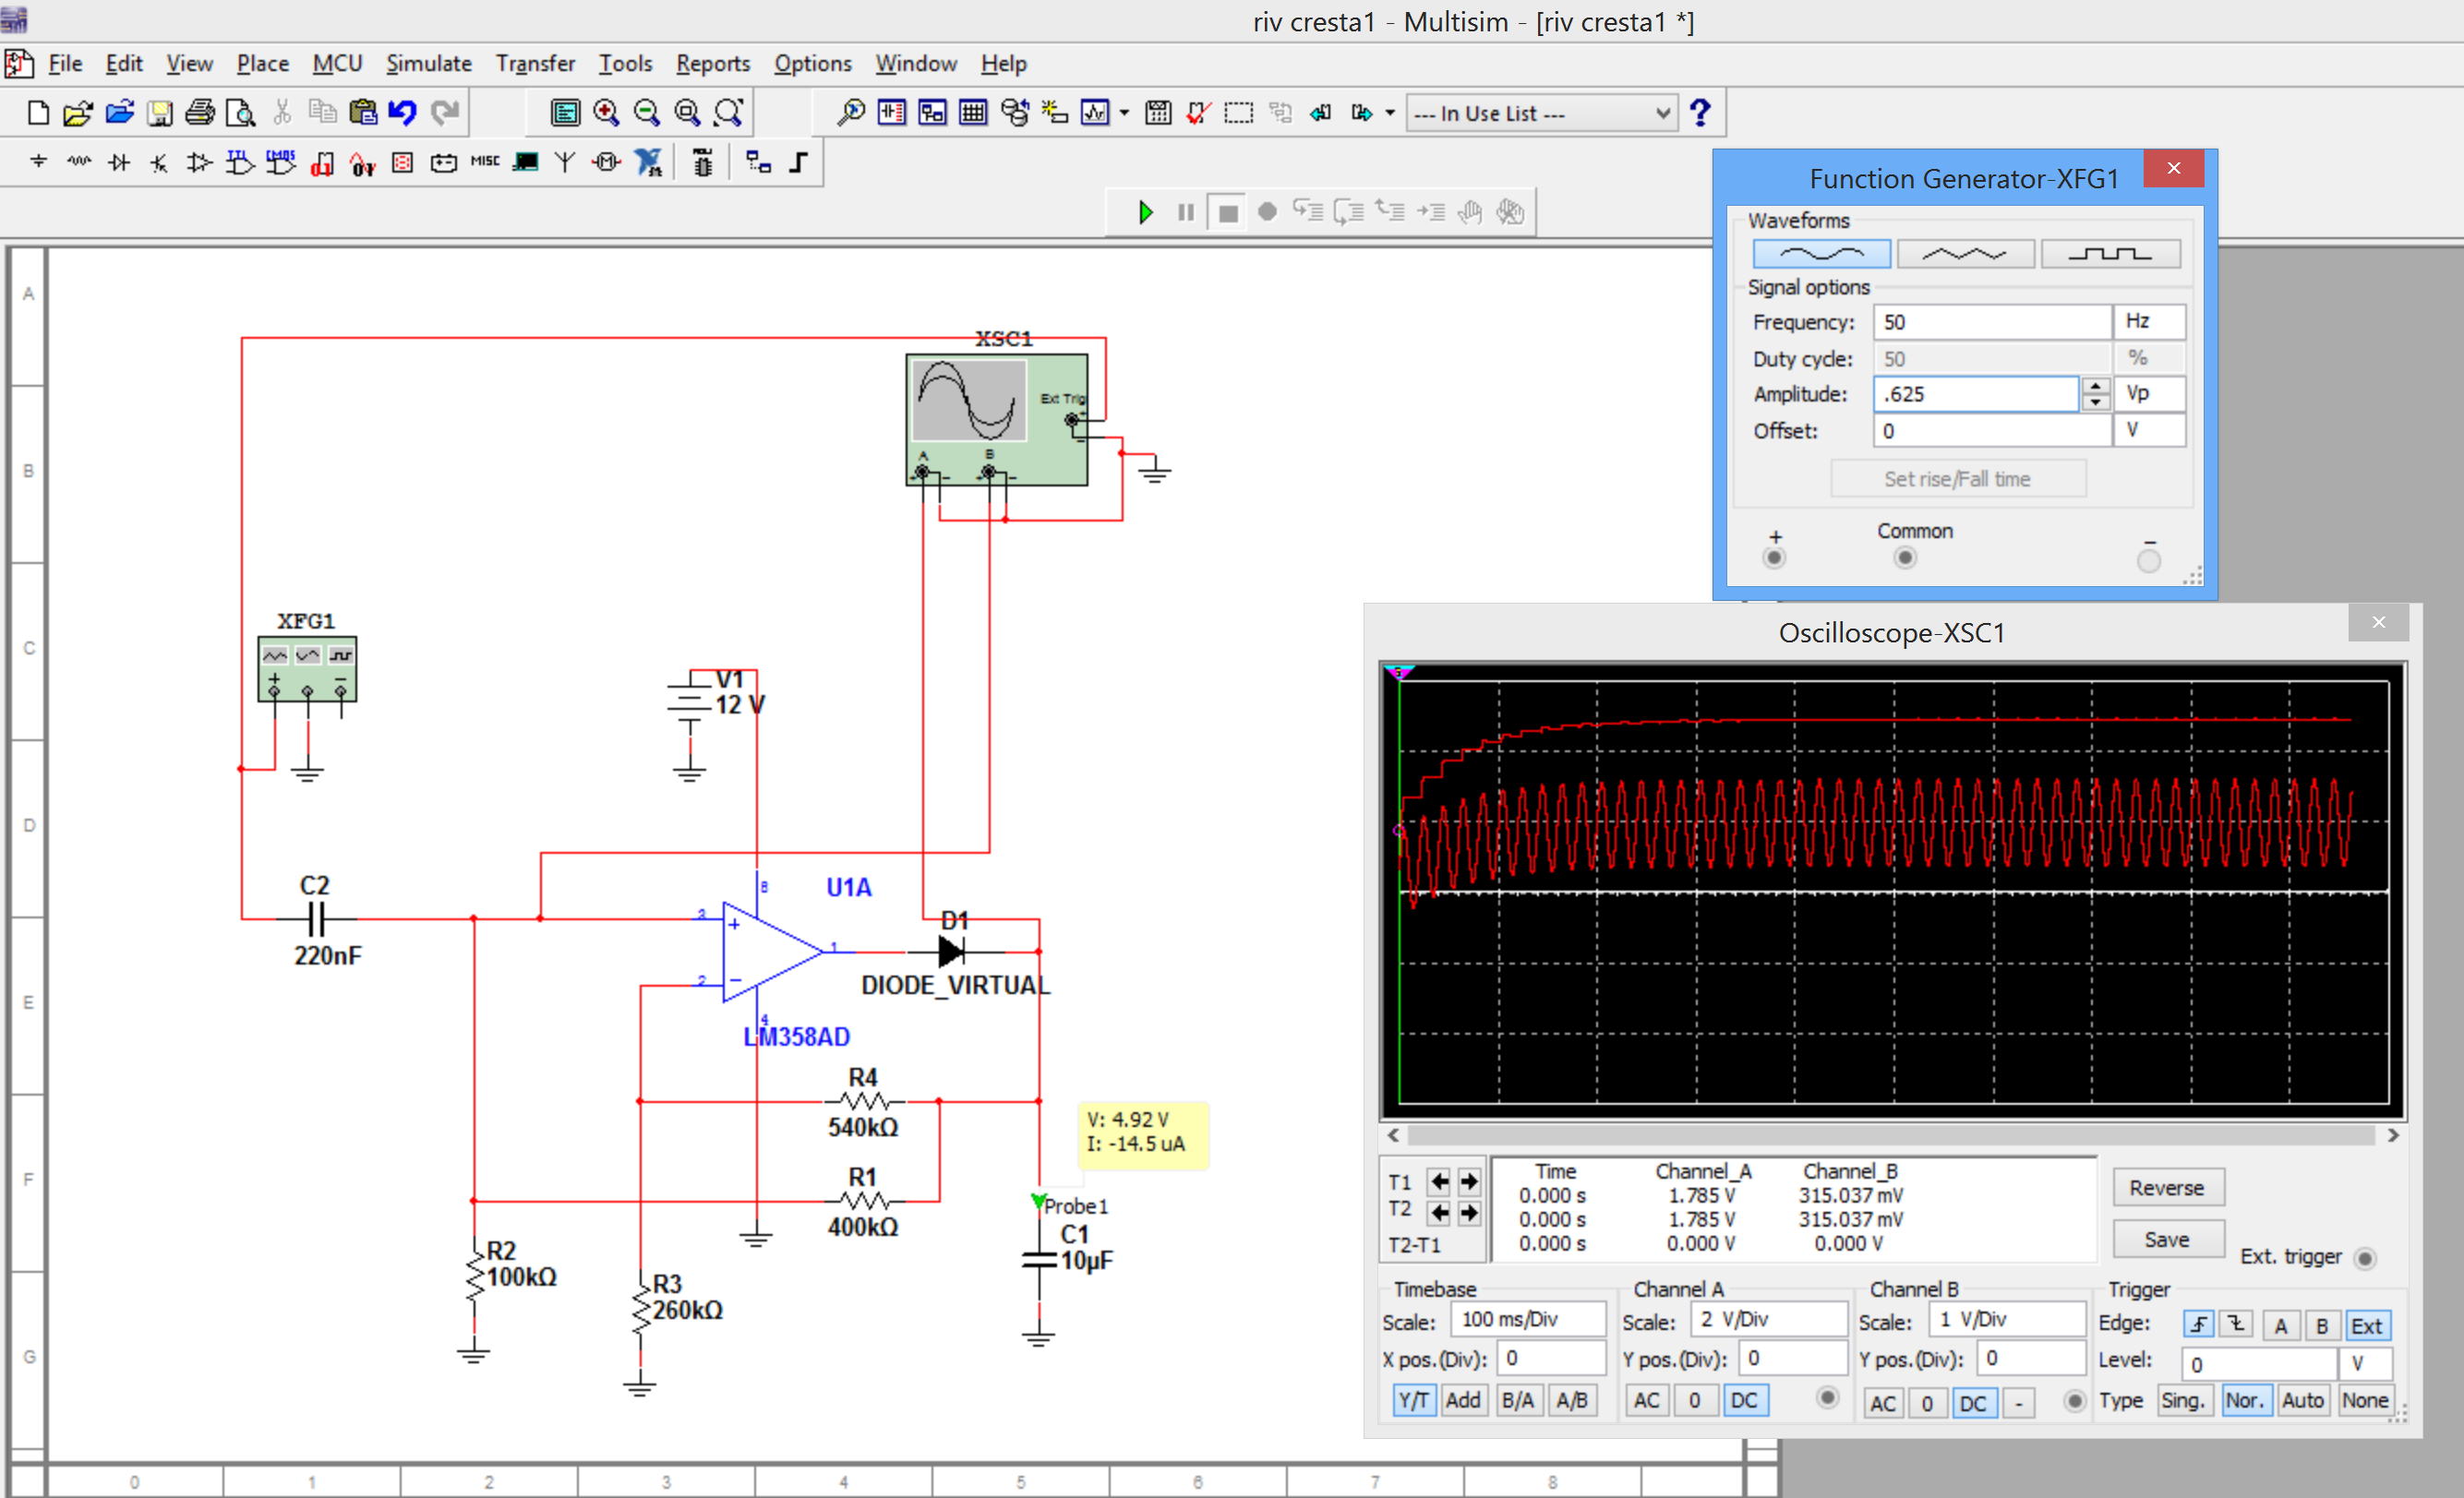Select the square waveform button

(x=2110, y=254)
